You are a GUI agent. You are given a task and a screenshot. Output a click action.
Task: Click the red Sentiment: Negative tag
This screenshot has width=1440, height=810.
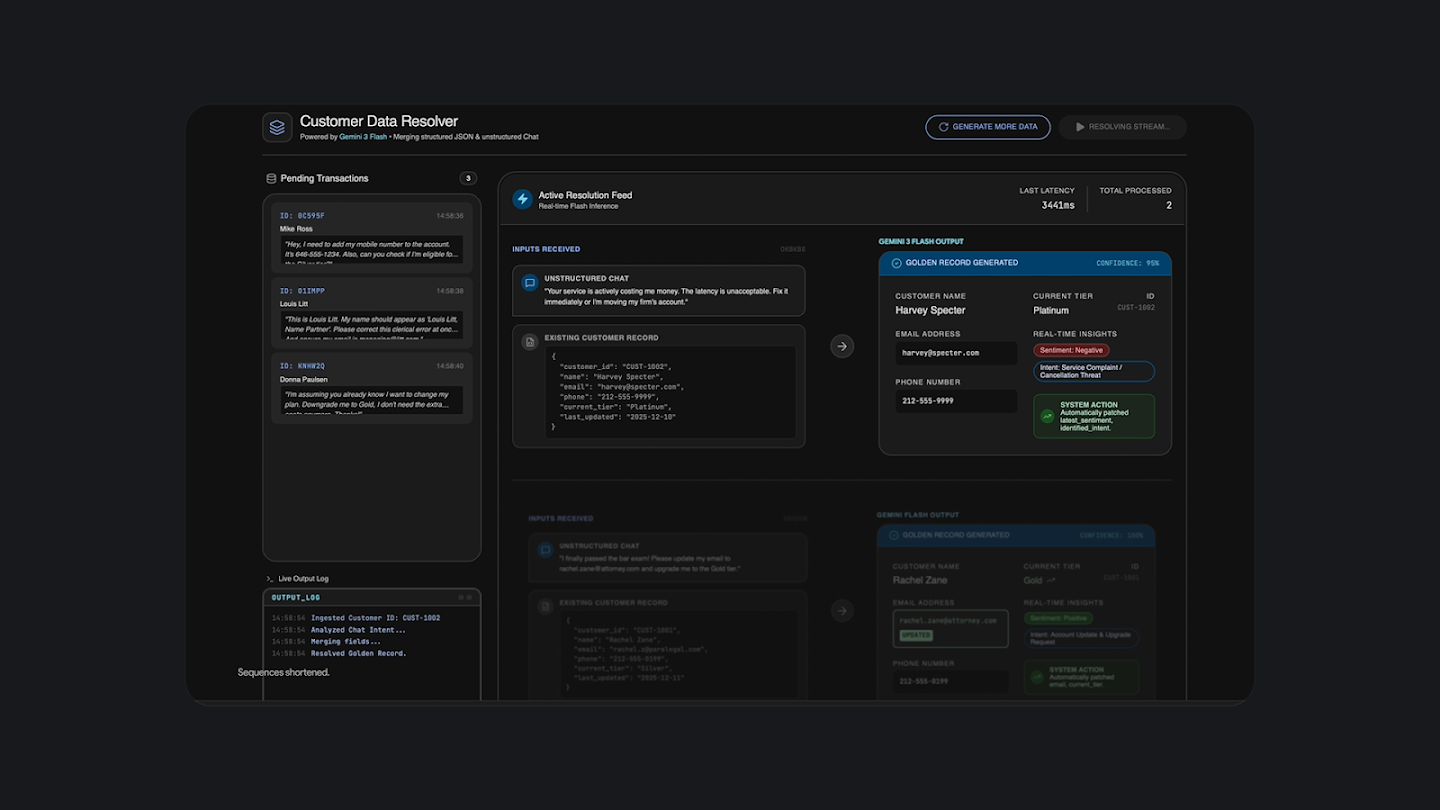[x=1072, y=351]
